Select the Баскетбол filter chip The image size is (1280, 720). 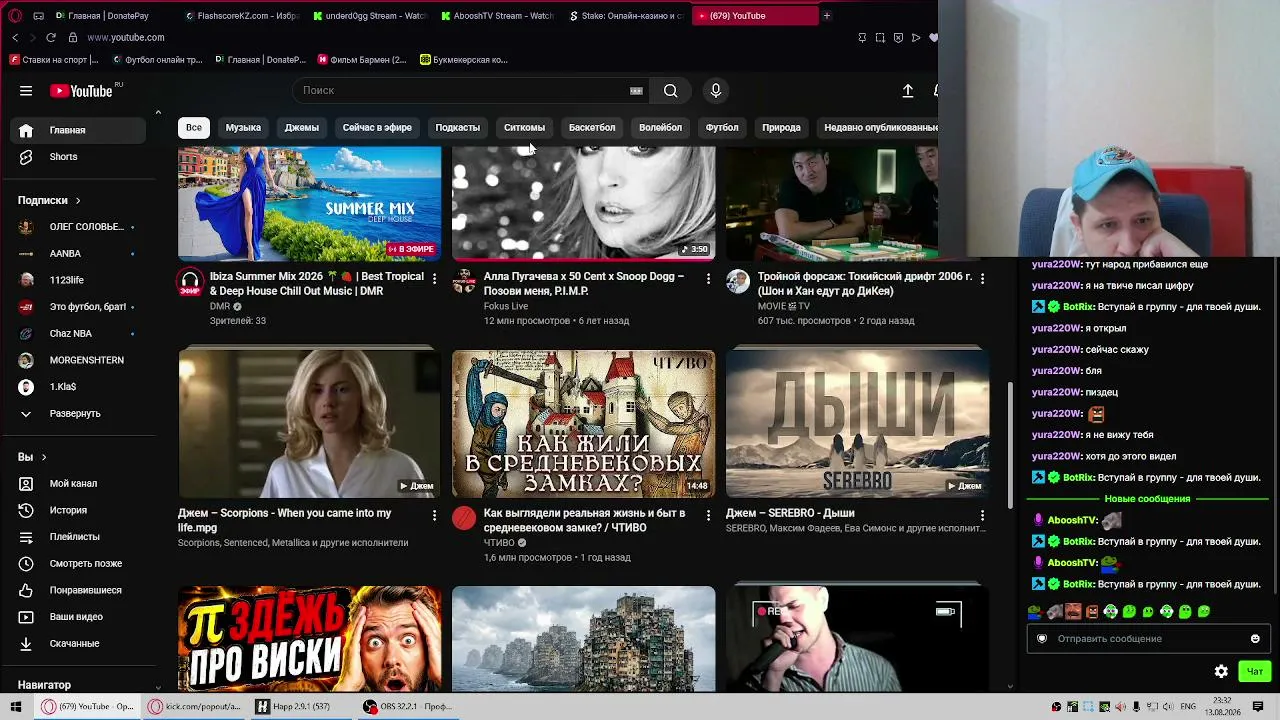click(592, 128)
